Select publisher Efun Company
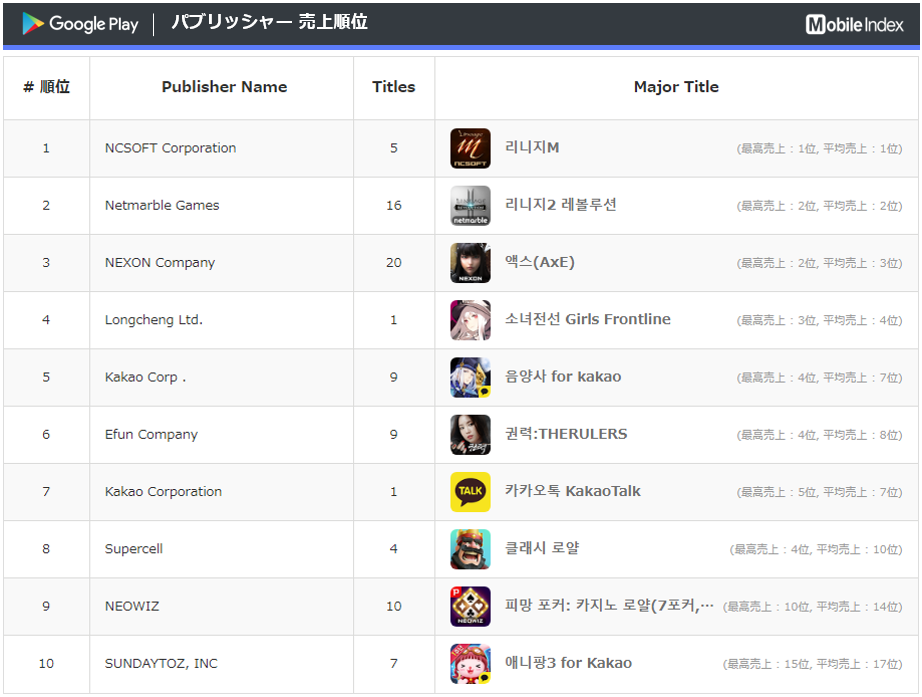The image size is (922, 697). point(151,435)
